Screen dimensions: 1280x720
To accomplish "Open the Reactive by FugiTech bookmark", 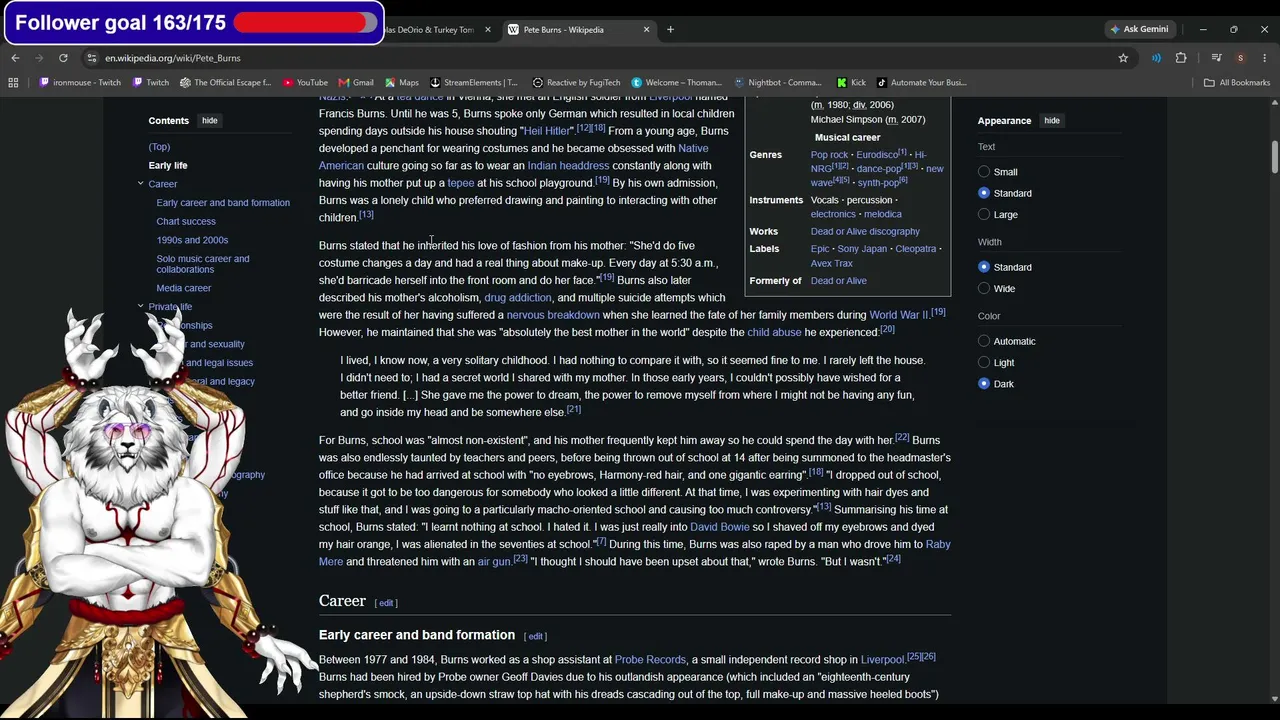I will (577, 83).
